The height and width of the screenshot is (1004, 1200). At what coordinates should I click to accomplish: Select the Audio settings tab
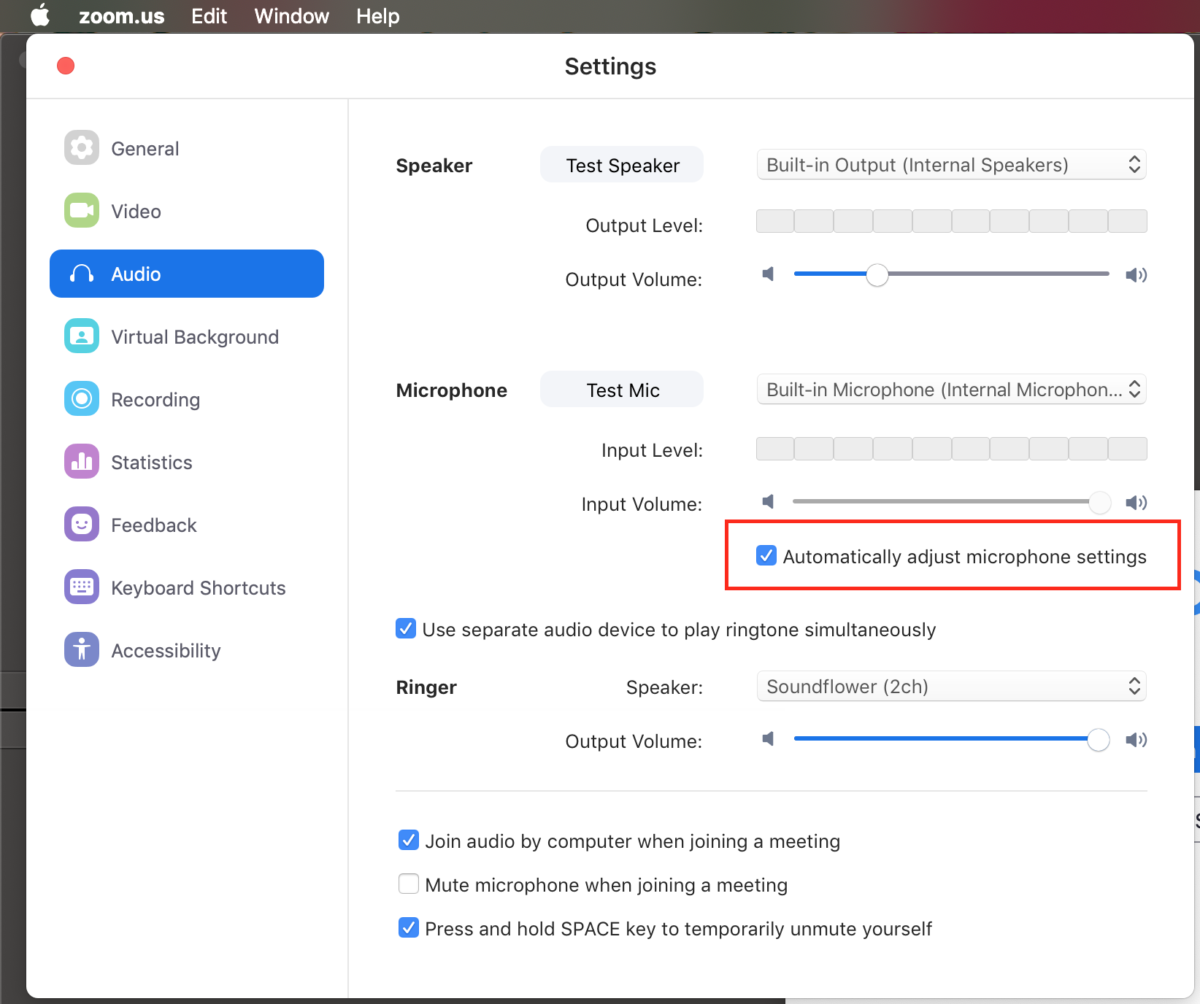point(187,274)
